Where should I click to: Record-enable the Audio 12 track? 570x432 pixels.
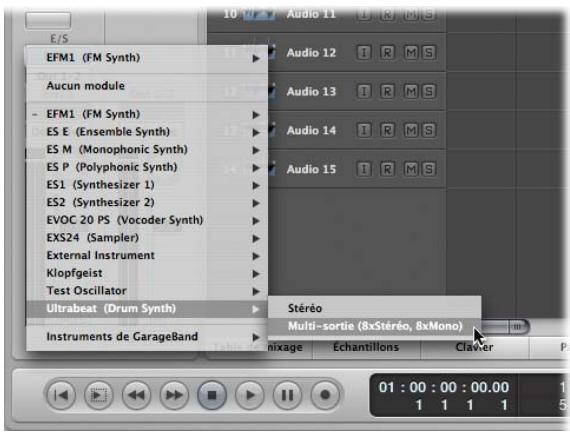click(x=387, y=53)
